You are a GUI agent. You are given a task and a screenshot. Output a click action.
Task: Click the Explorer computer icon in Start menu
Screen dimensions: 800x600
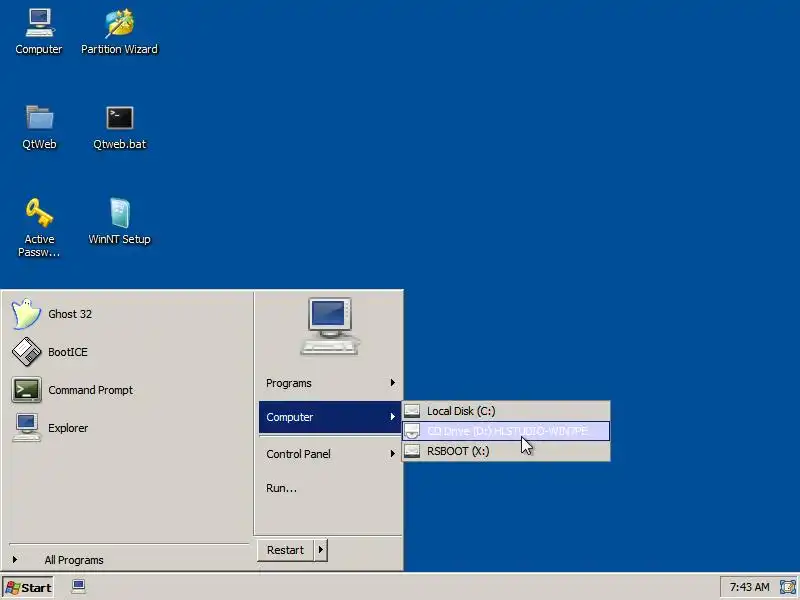tap(26, 428)
